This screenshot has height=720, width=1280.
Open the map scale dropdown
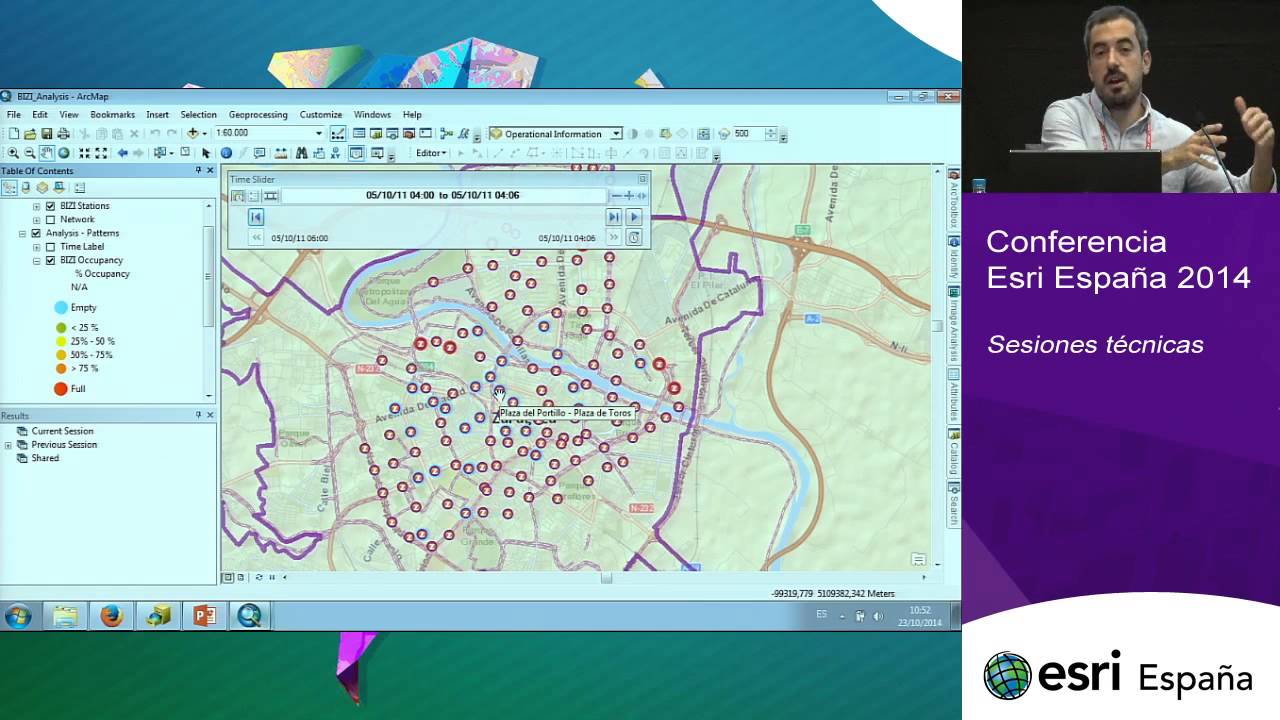click(319, 133)
